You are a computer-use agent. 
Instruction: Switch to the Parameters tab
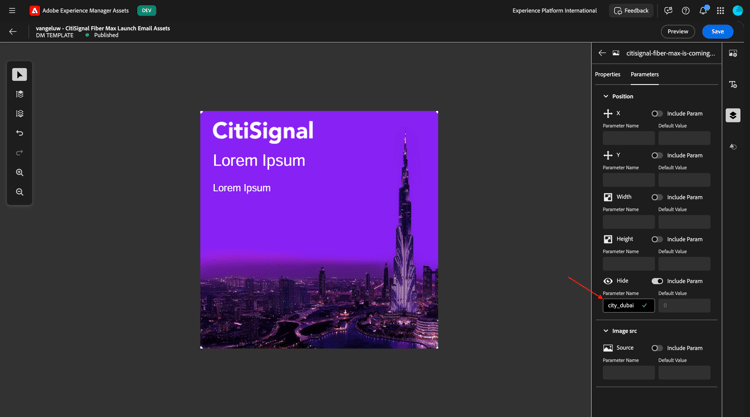tap(644, 75)
